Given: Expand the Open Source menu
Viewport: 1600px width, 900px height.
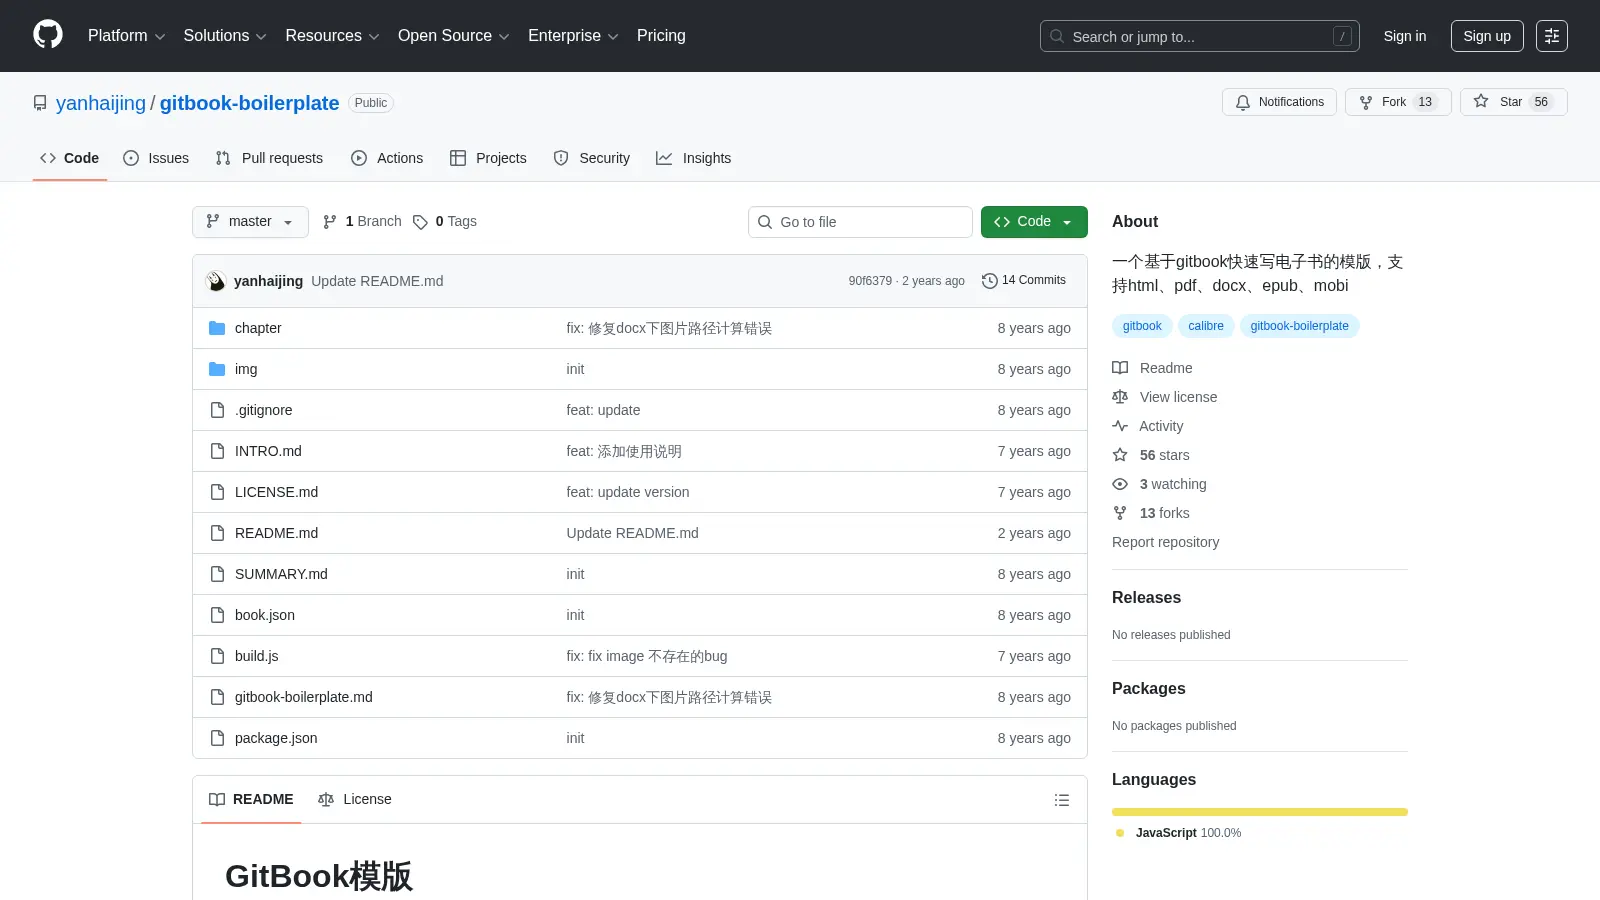Looking at the screenshot, I should (x=454, y=36).
